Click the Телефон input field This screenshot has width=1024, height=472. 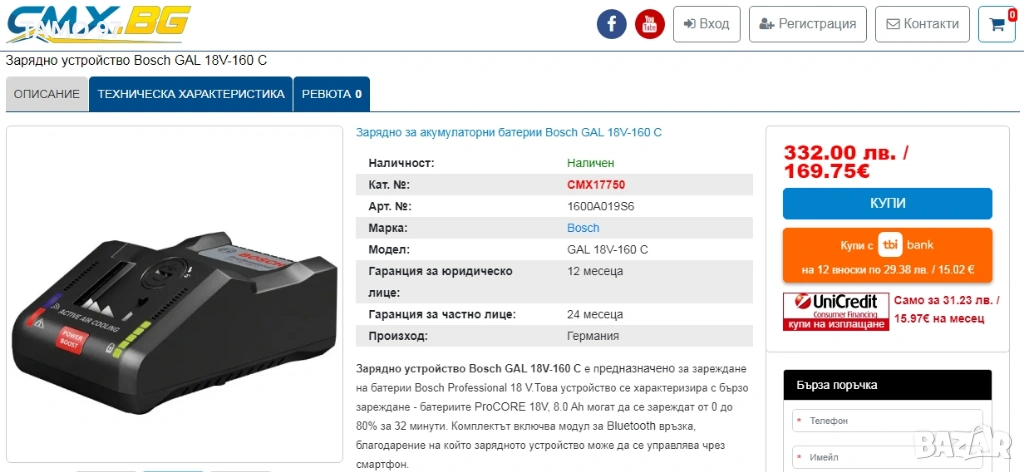[x=888, y=421]
